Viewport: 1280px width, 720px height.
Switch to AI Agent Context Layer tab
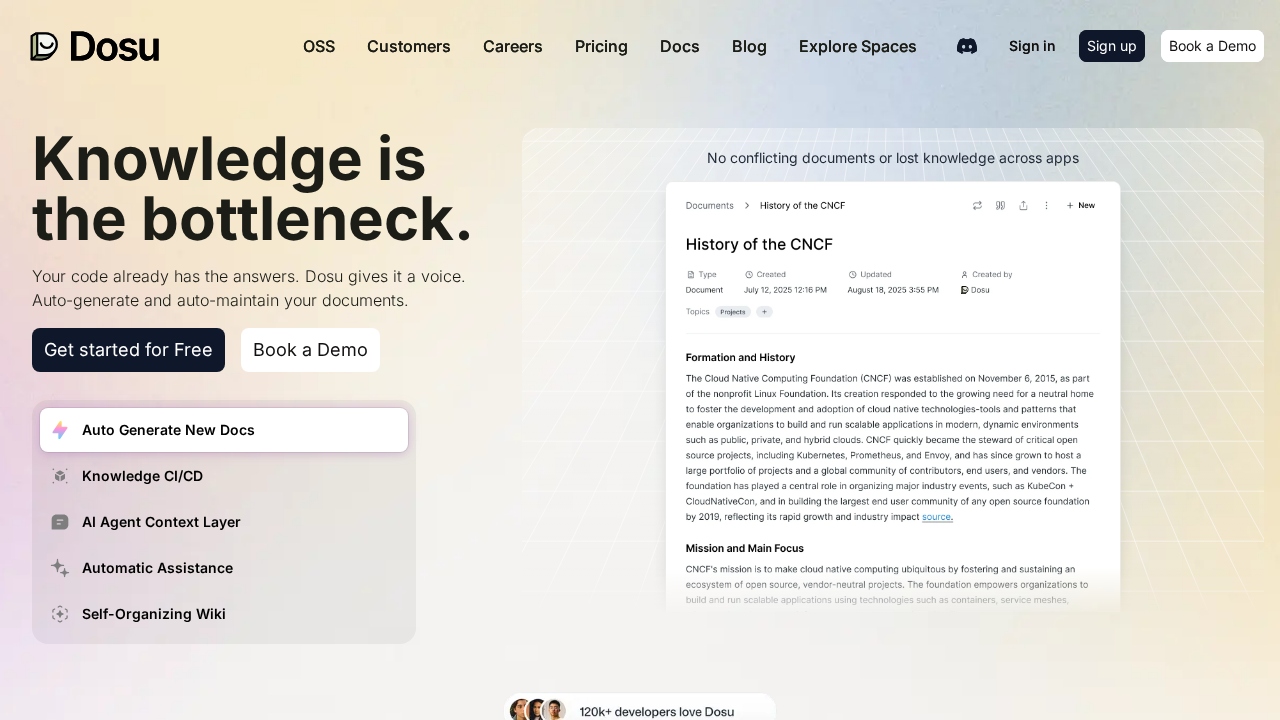pyautogui.click(x=161, y=522)
